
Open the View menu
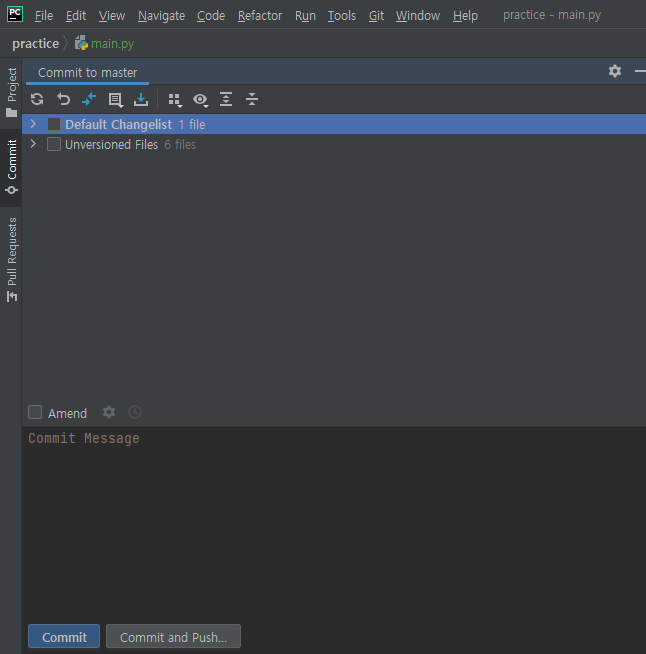(112, 15)
